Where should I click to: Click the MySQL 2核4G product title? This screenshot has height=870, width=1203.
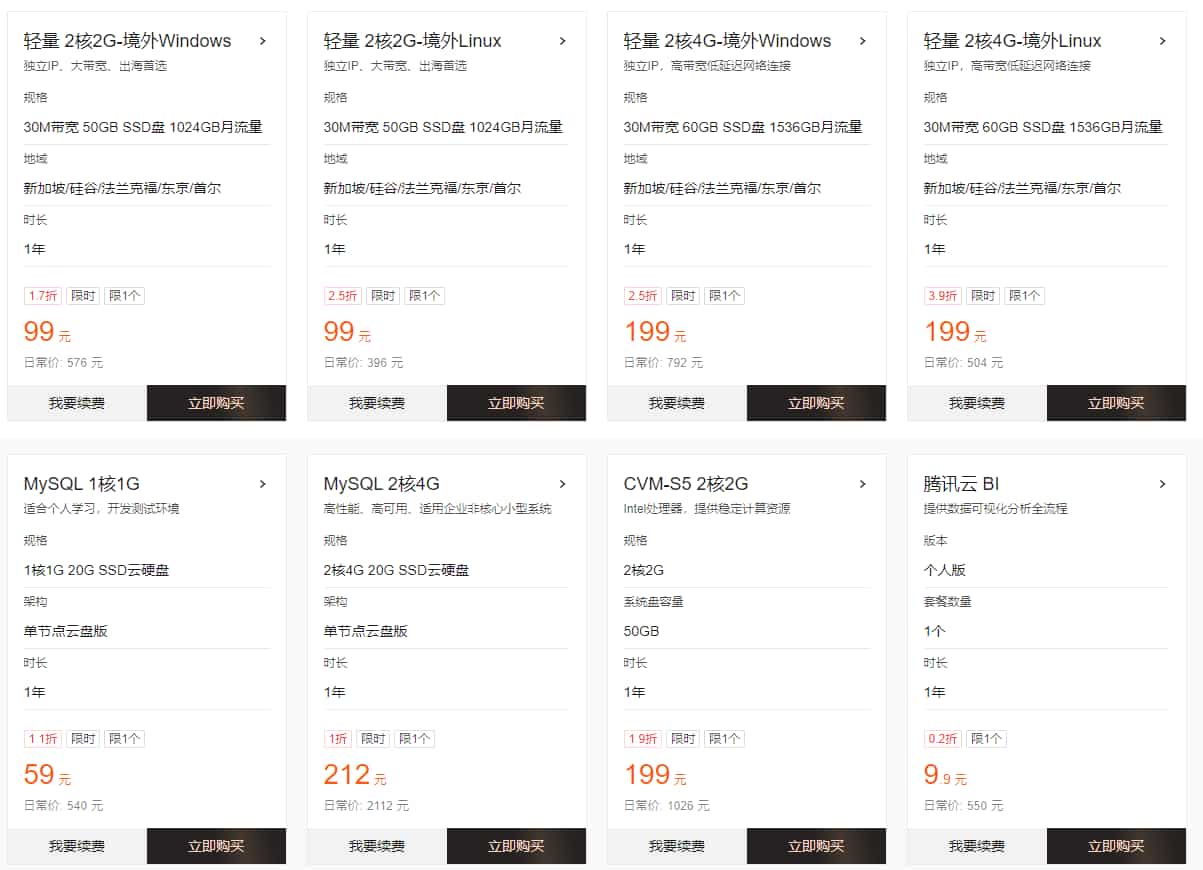click(381, 484)
